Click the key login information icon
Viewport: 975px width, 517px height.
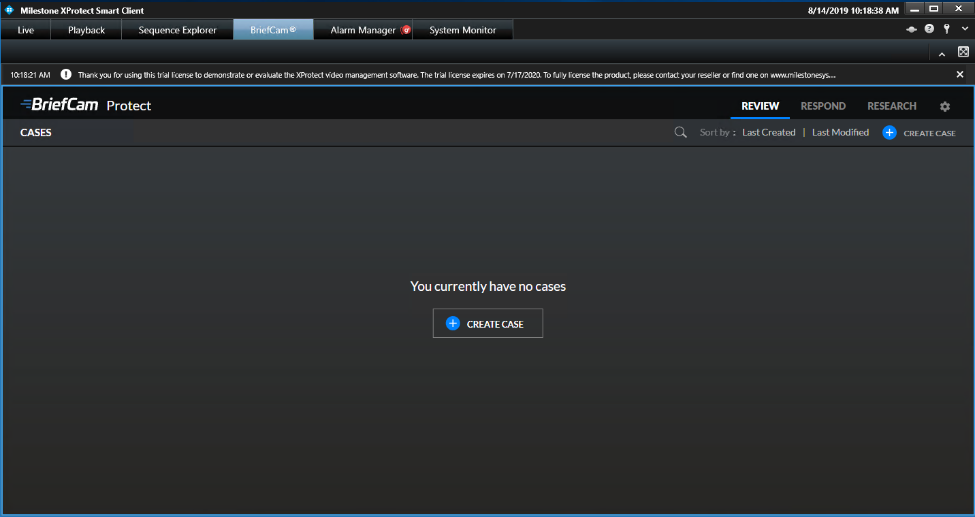[946, 29]
